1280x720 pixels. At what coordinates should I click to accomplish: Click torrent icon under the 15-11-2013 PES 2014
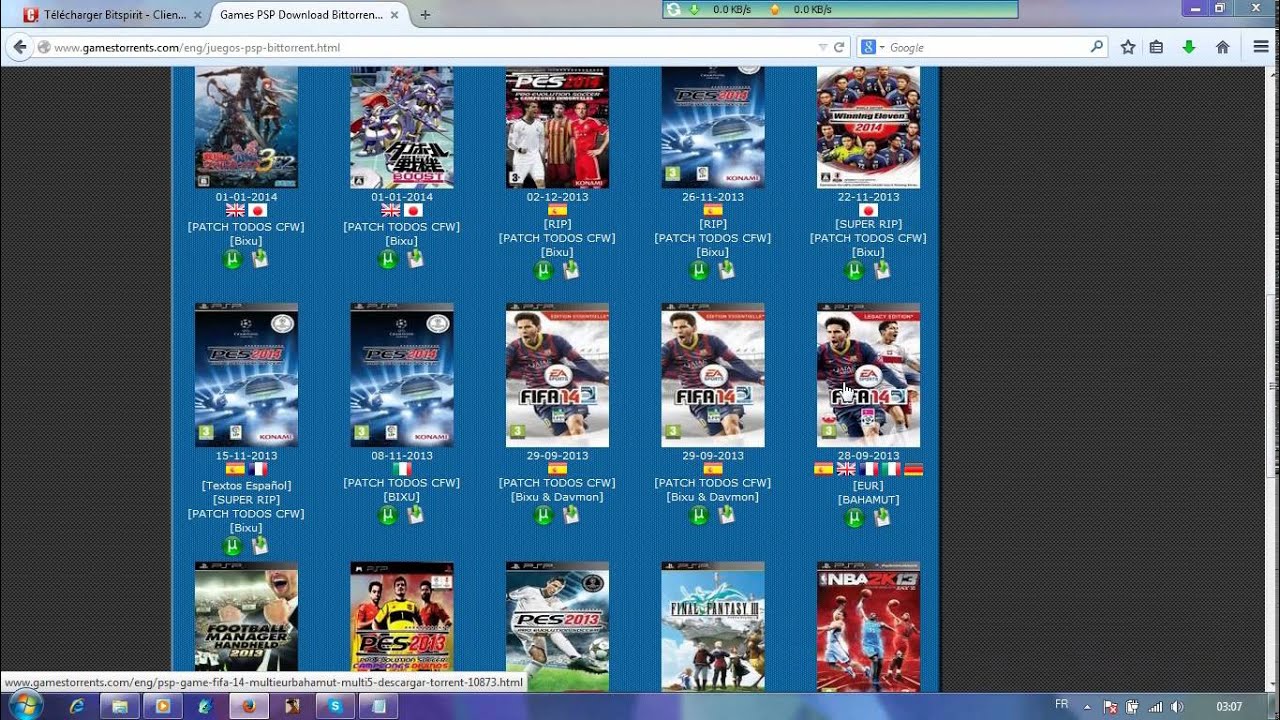click(x=232, y=546)
